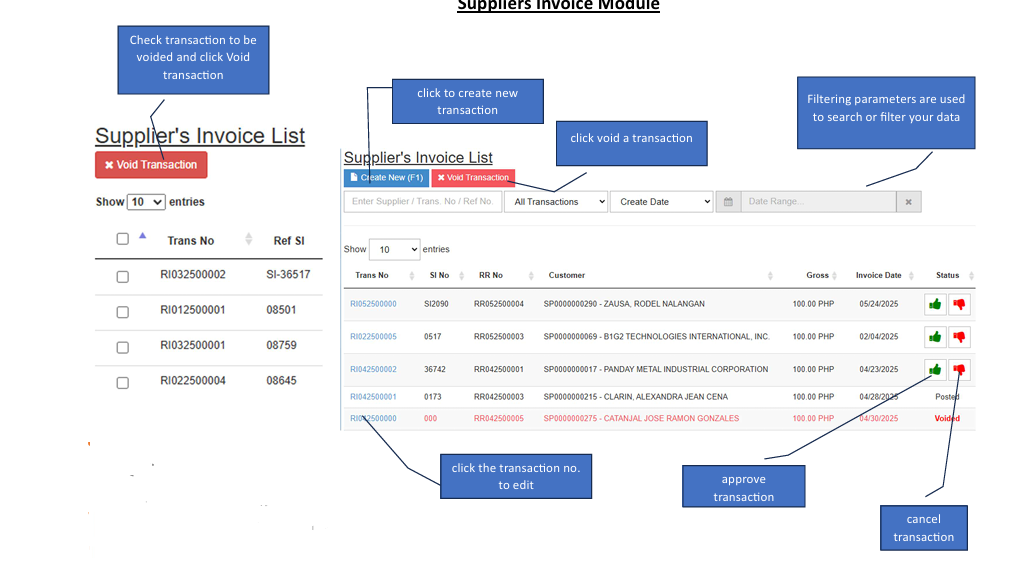Open the All Transactions dropdown
The image size is (1034, 572).
click(556, 202)
